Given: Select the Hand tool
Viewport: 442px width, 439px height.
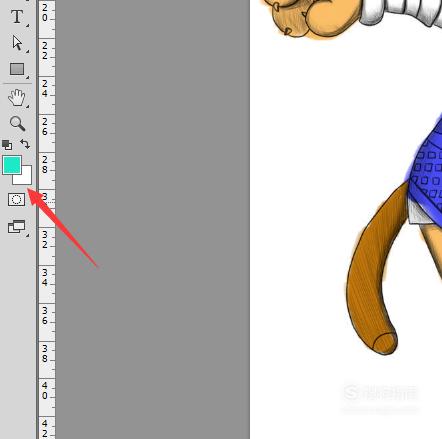Looking at the screenshot, I should [x=17, y=98].
